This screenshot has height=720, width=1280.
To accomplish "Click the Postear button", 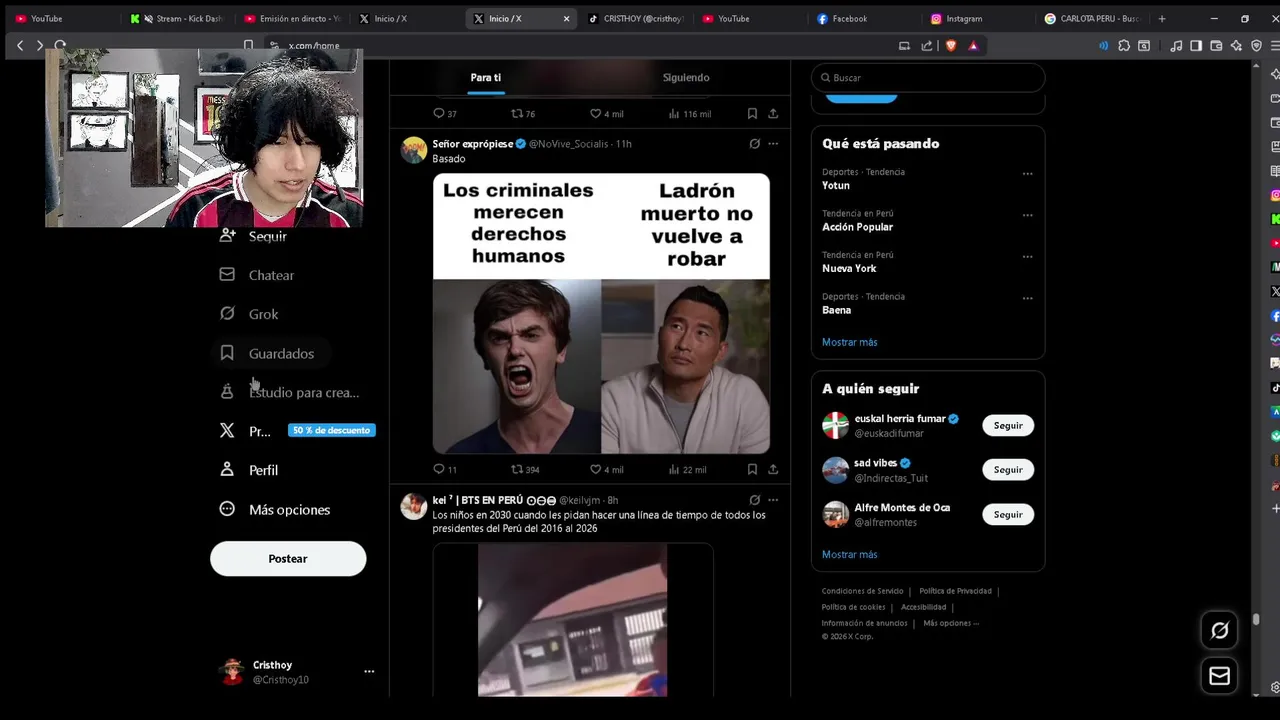I will click(x=288, y=558).
